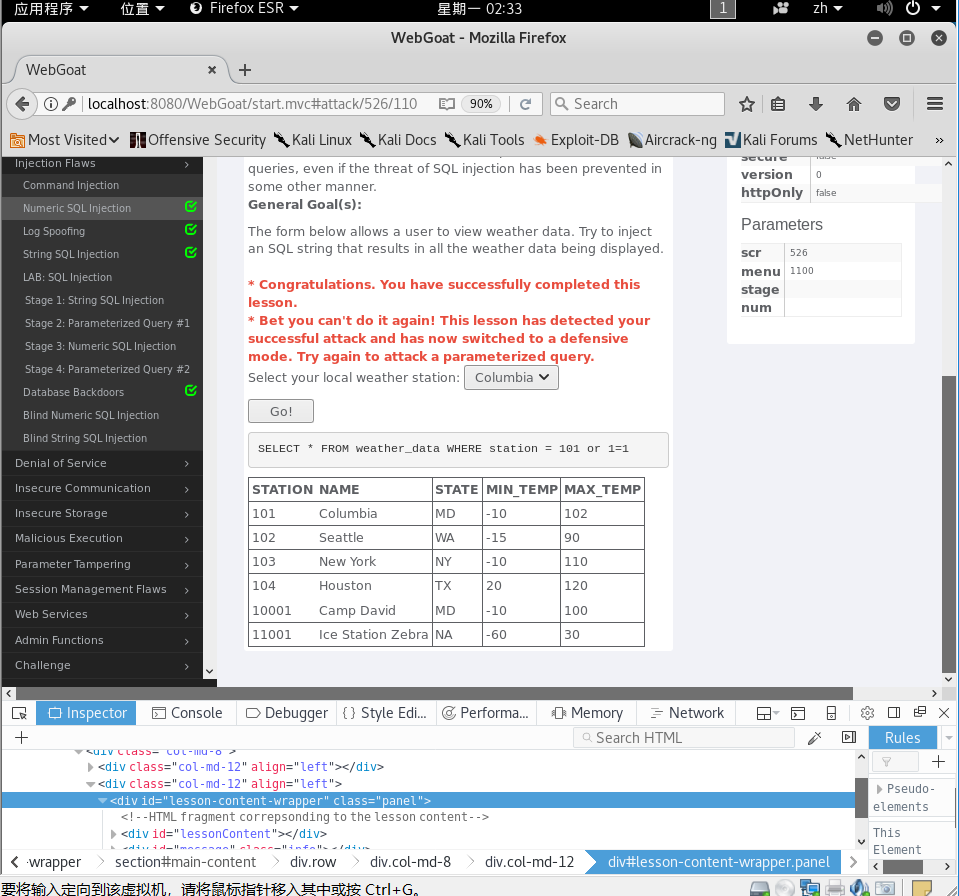Open the zh input language dropdown
Screen dimensions: 959x896
[x=828, y=9]
